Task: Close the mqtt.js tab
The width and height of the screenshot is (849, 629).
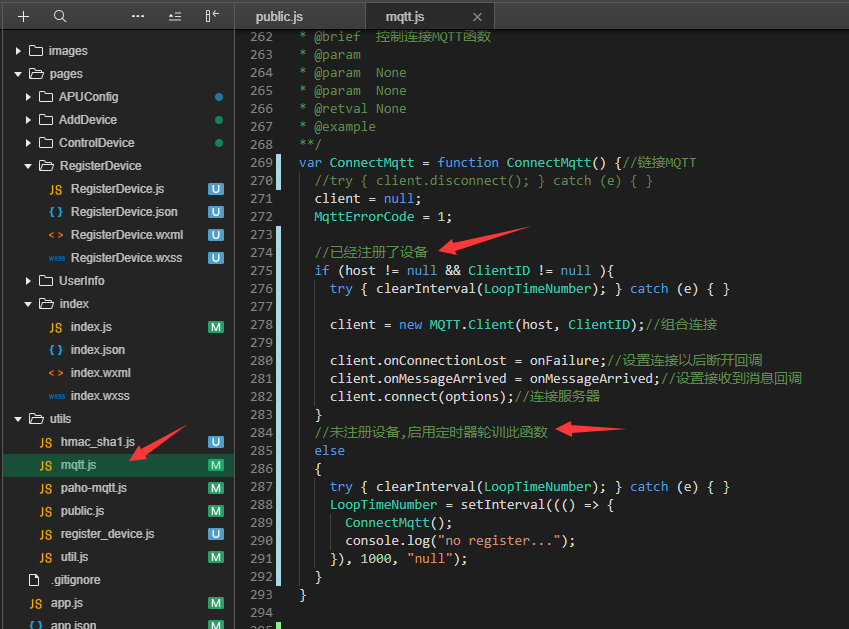Action: [477, 17]
